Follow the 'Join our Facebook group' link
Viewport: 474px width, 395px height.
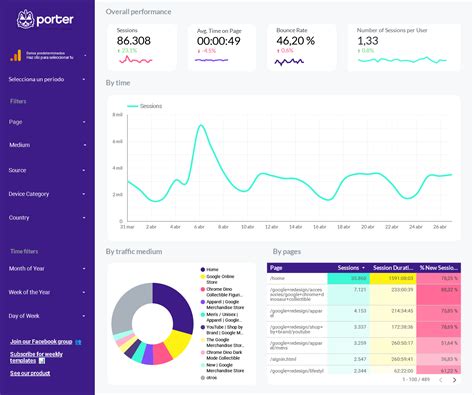[41, 342]
